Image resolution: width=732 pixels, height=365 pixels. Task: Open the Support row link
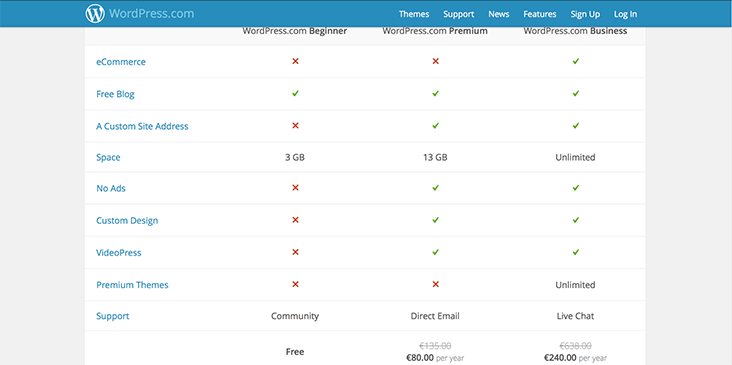pyautogui.click(x=113, y=316)
